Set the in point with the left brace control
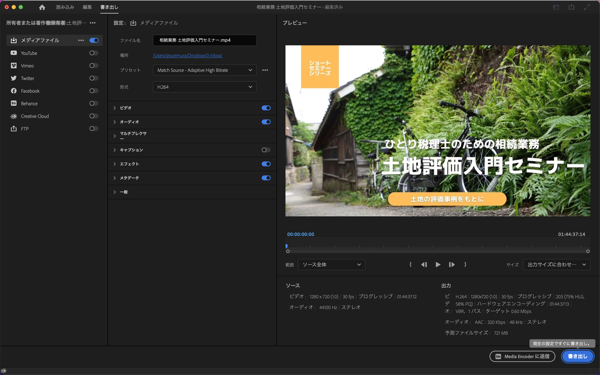Image resolution: width=600 pixels, height=375 pixels. (x=410, y=264)
